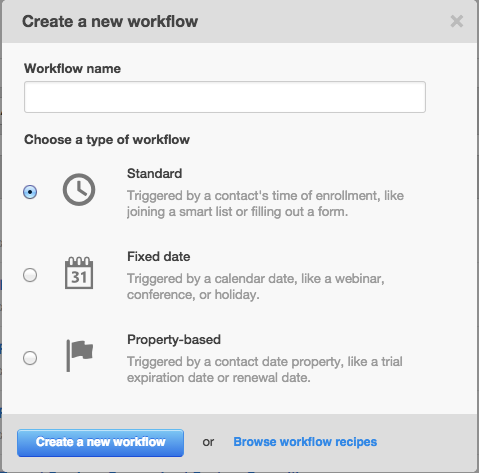Select the Standard workflow radio button
This screenshot has height=473, width=479.
pos(30,192)
